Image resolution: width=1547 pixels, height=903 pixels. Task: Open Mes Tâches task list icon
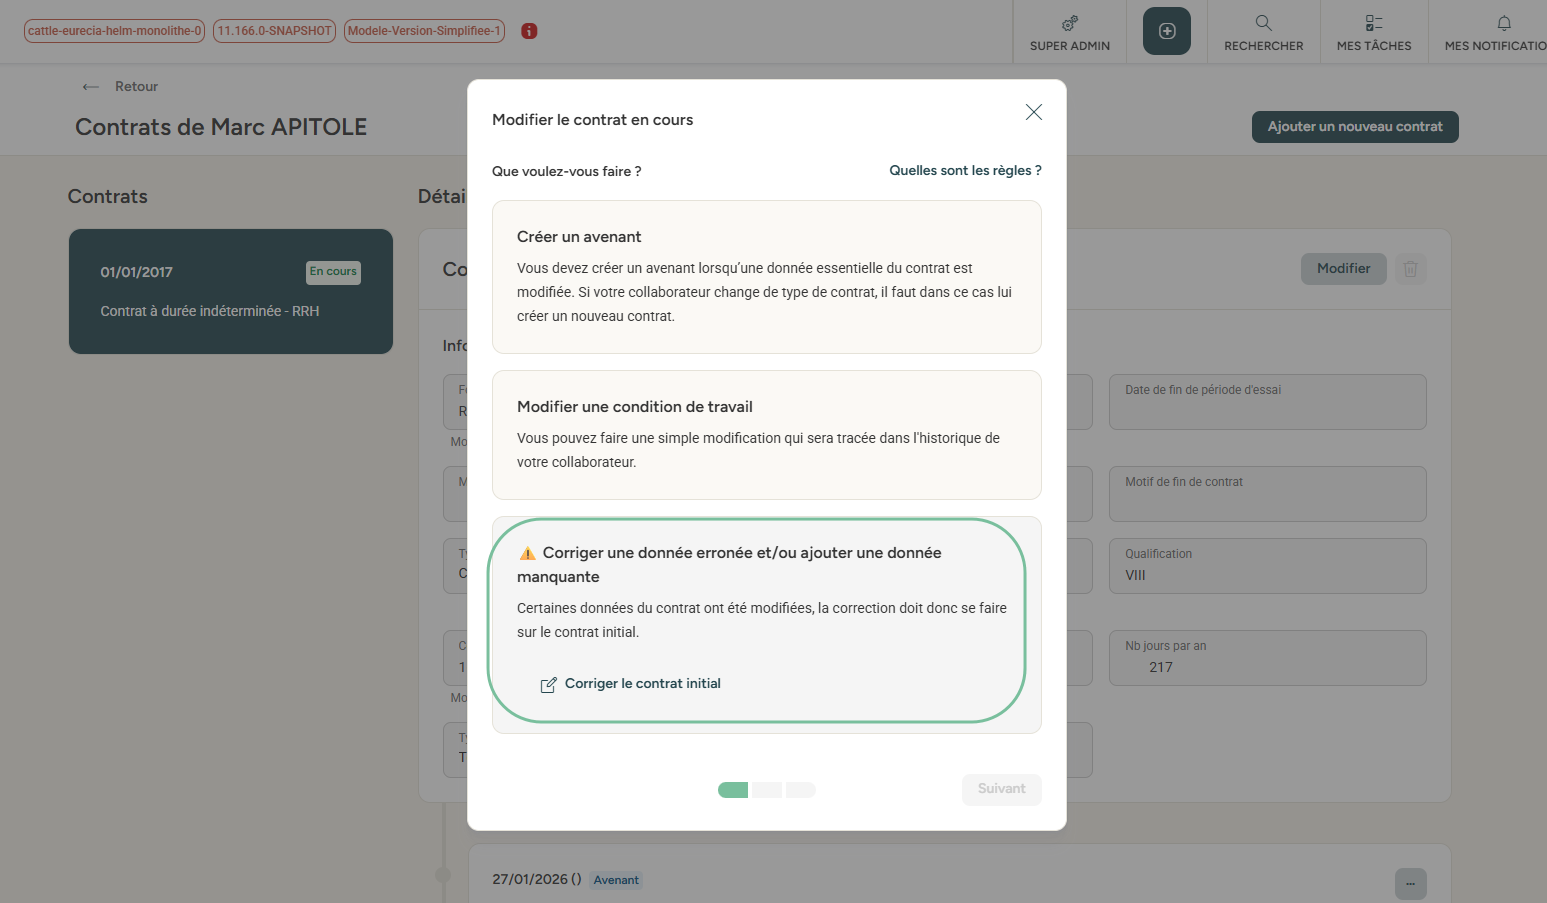pyautogui.click(x=1373, y=23)
